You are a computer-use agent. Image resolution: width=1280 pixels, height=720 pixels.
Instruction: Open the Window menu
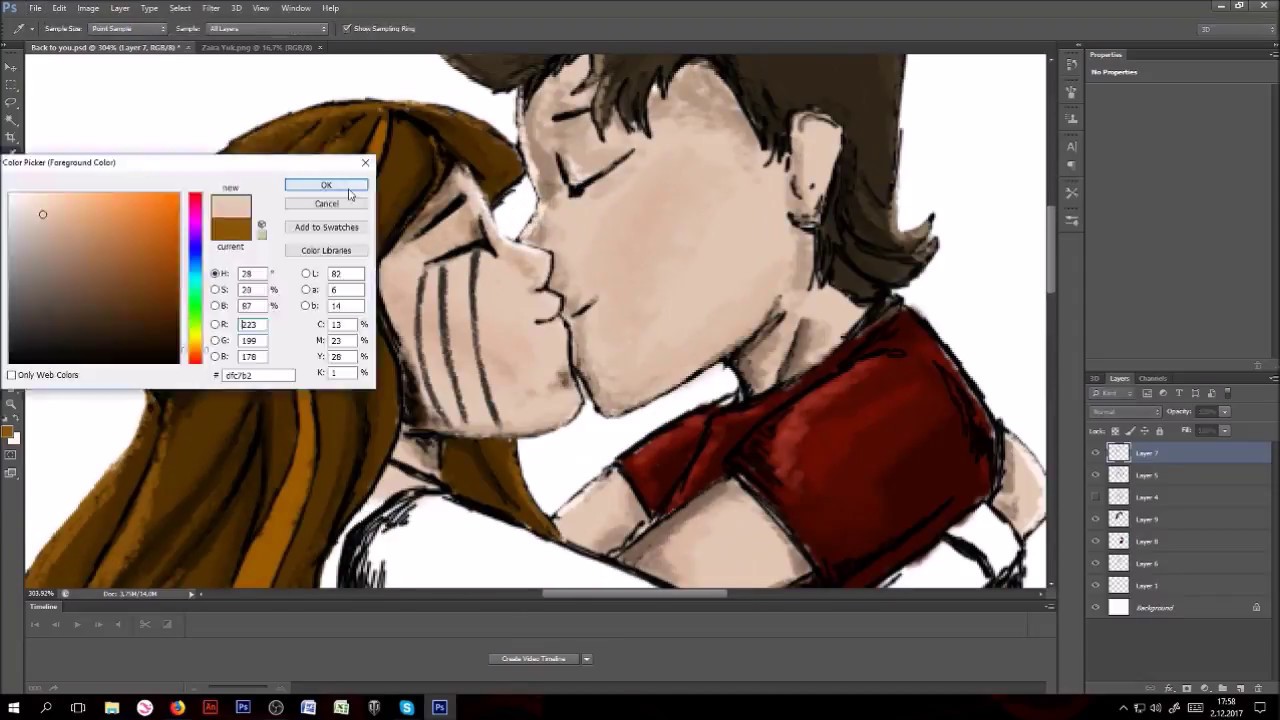click(x=295, y=8)
